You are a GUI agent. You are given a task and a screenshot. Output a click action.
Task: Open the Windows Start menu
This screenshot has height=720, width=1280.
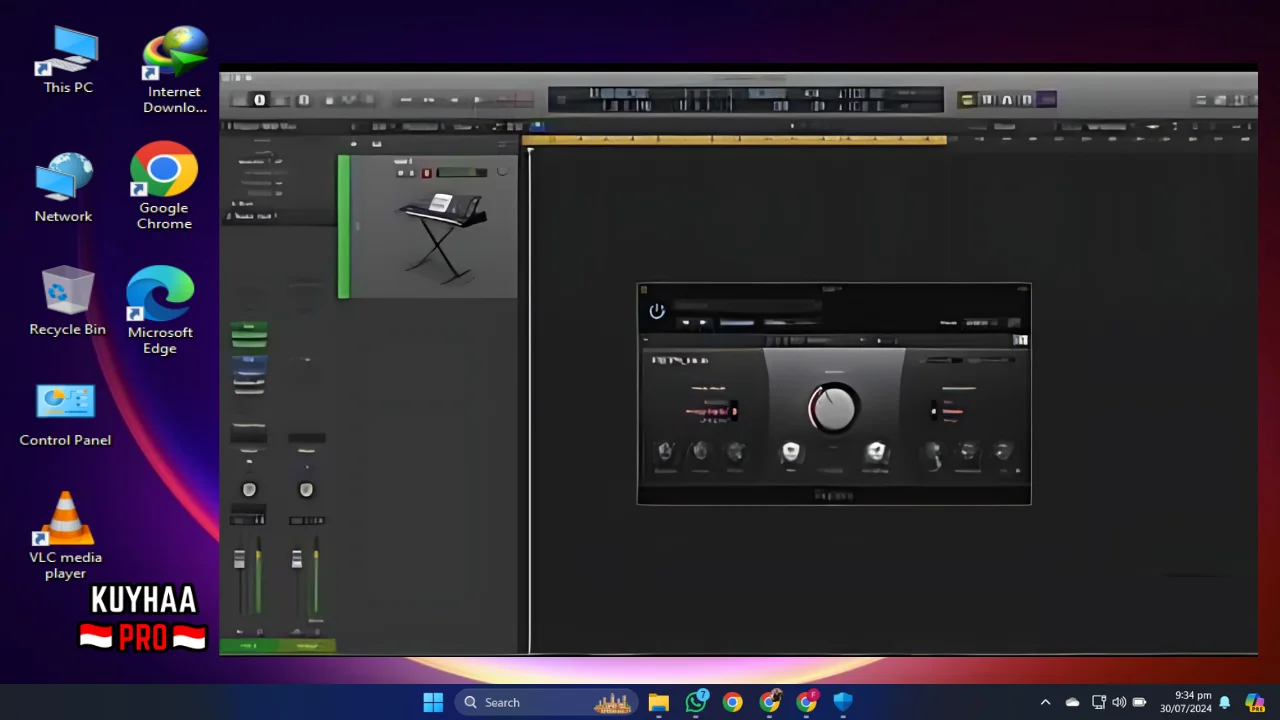click(433, 702)
